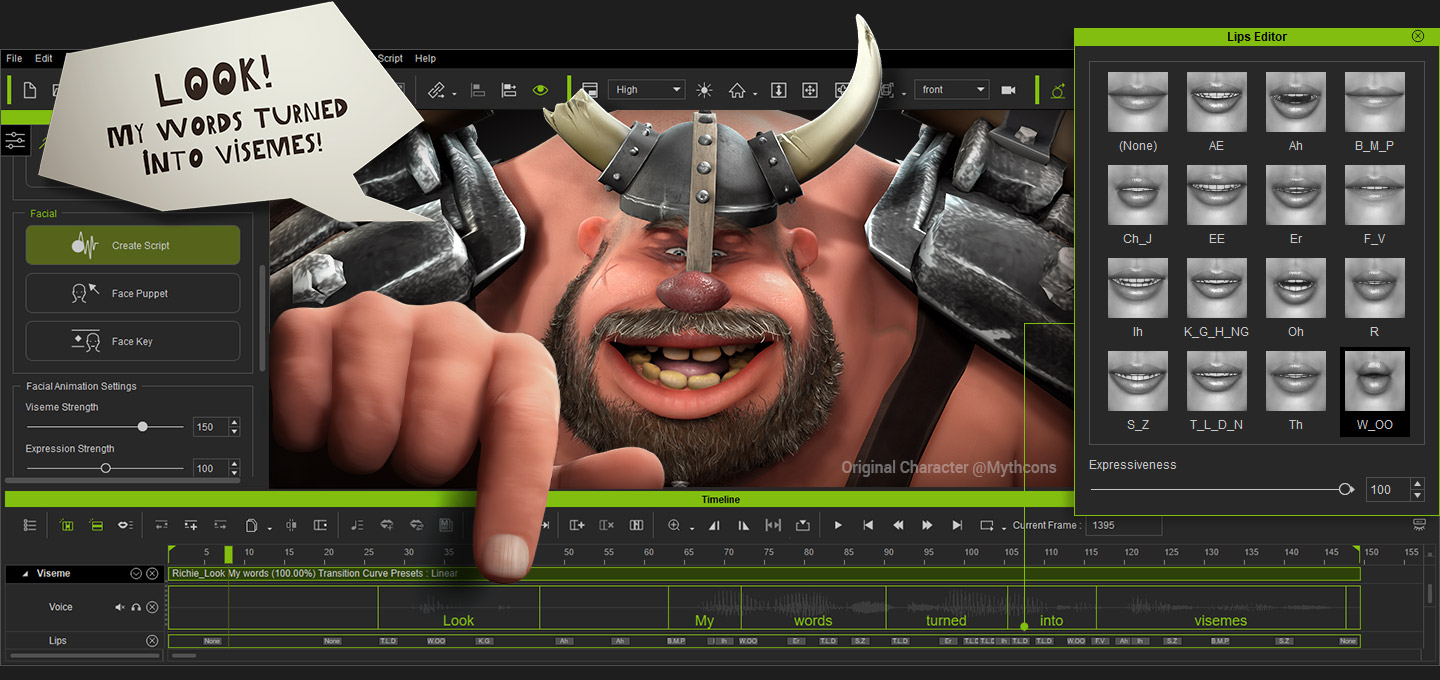This screenshot has width=1440, height=680.
Task: Click the track list icon in the timeline toolbar
Action: coord(30,524)
